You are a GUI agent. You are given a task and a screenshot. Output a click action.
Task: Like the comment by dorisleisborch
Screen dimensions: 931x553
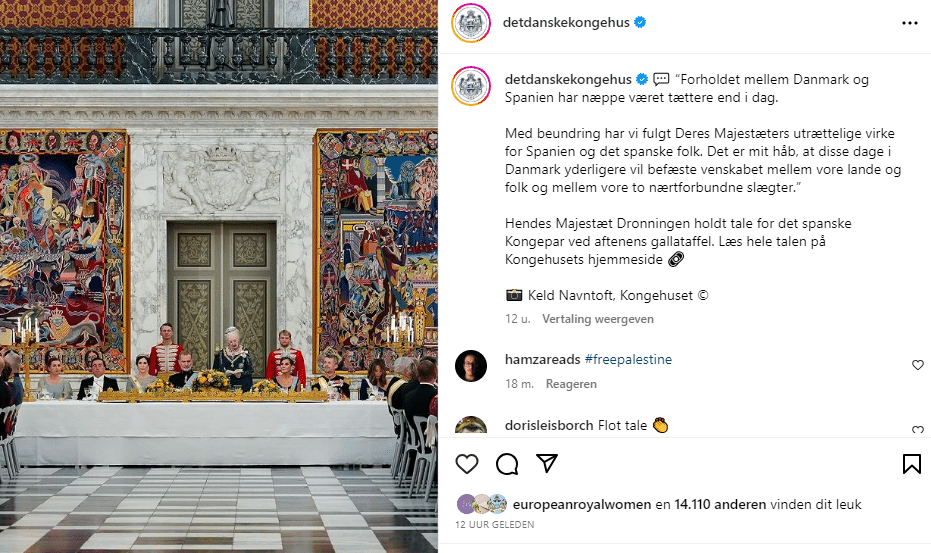pos(917,429)
